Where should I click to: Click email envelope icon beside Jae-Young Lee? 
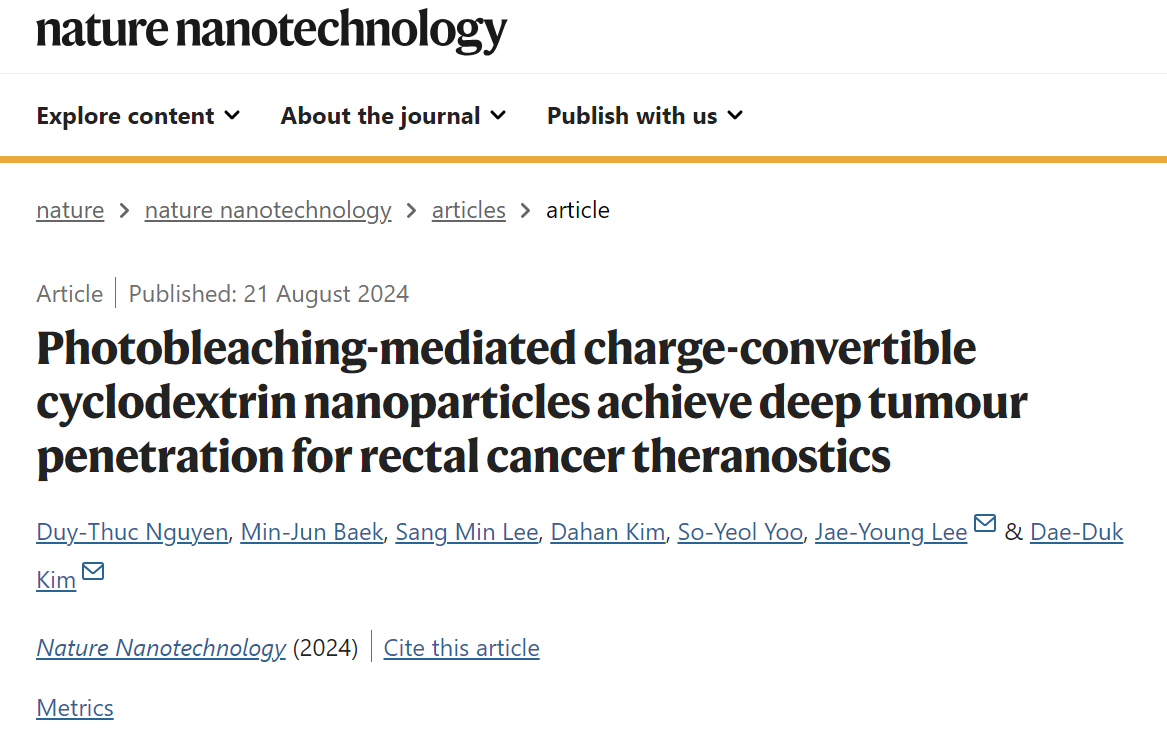pos(985,523)
